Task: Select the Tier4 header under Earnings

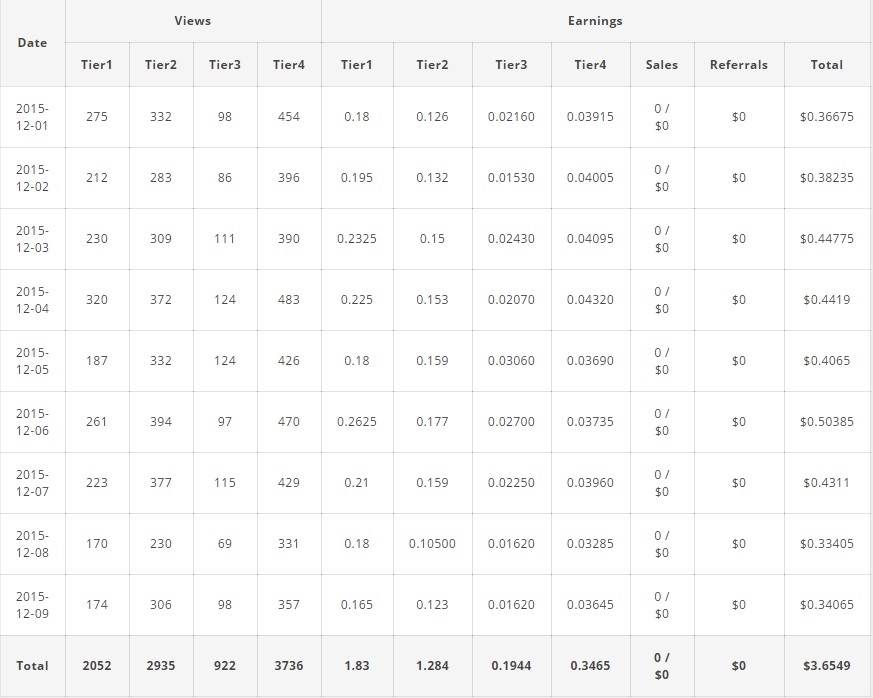Action: pos(590,65)
